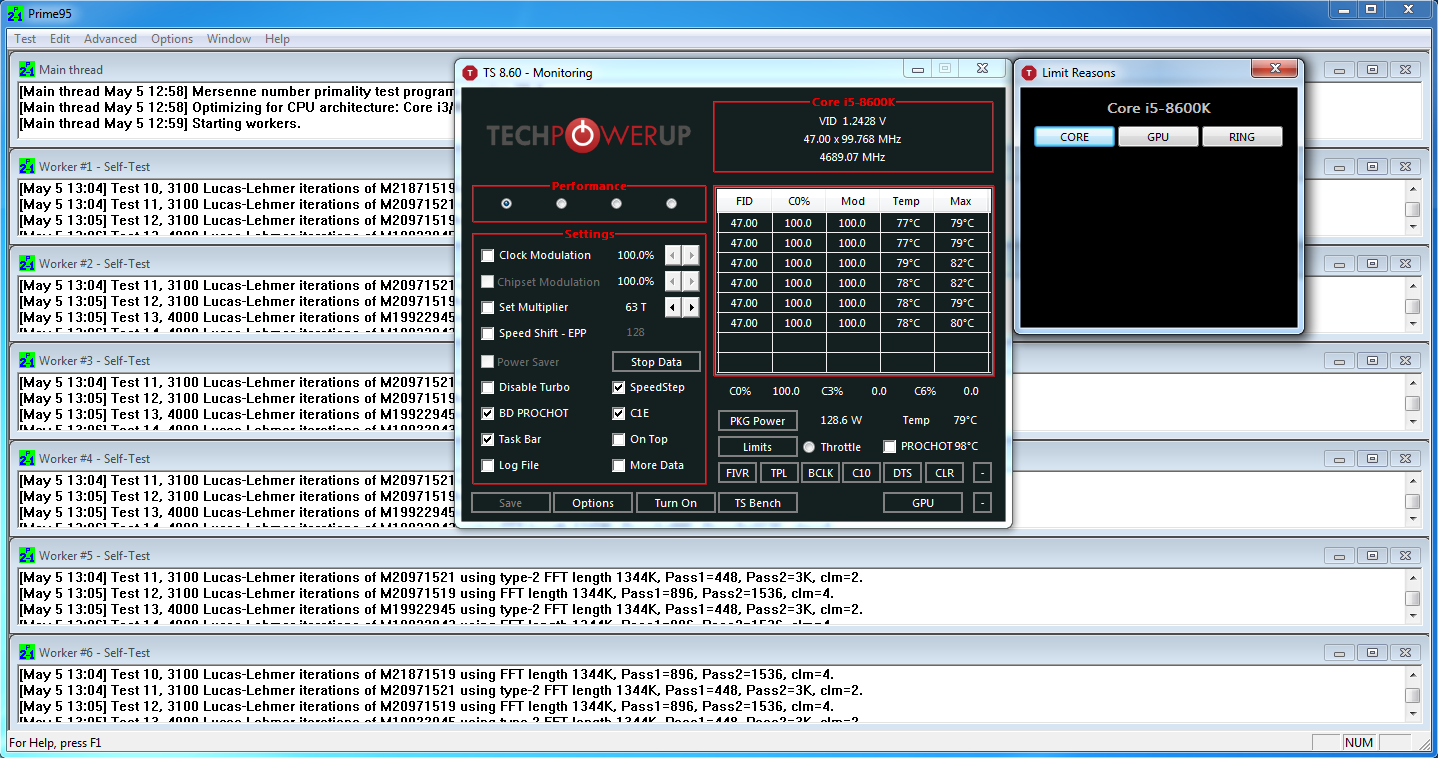
Task: Minimize the Worker #6 Self-Test subwindow
Action: tap(1339, 652)
